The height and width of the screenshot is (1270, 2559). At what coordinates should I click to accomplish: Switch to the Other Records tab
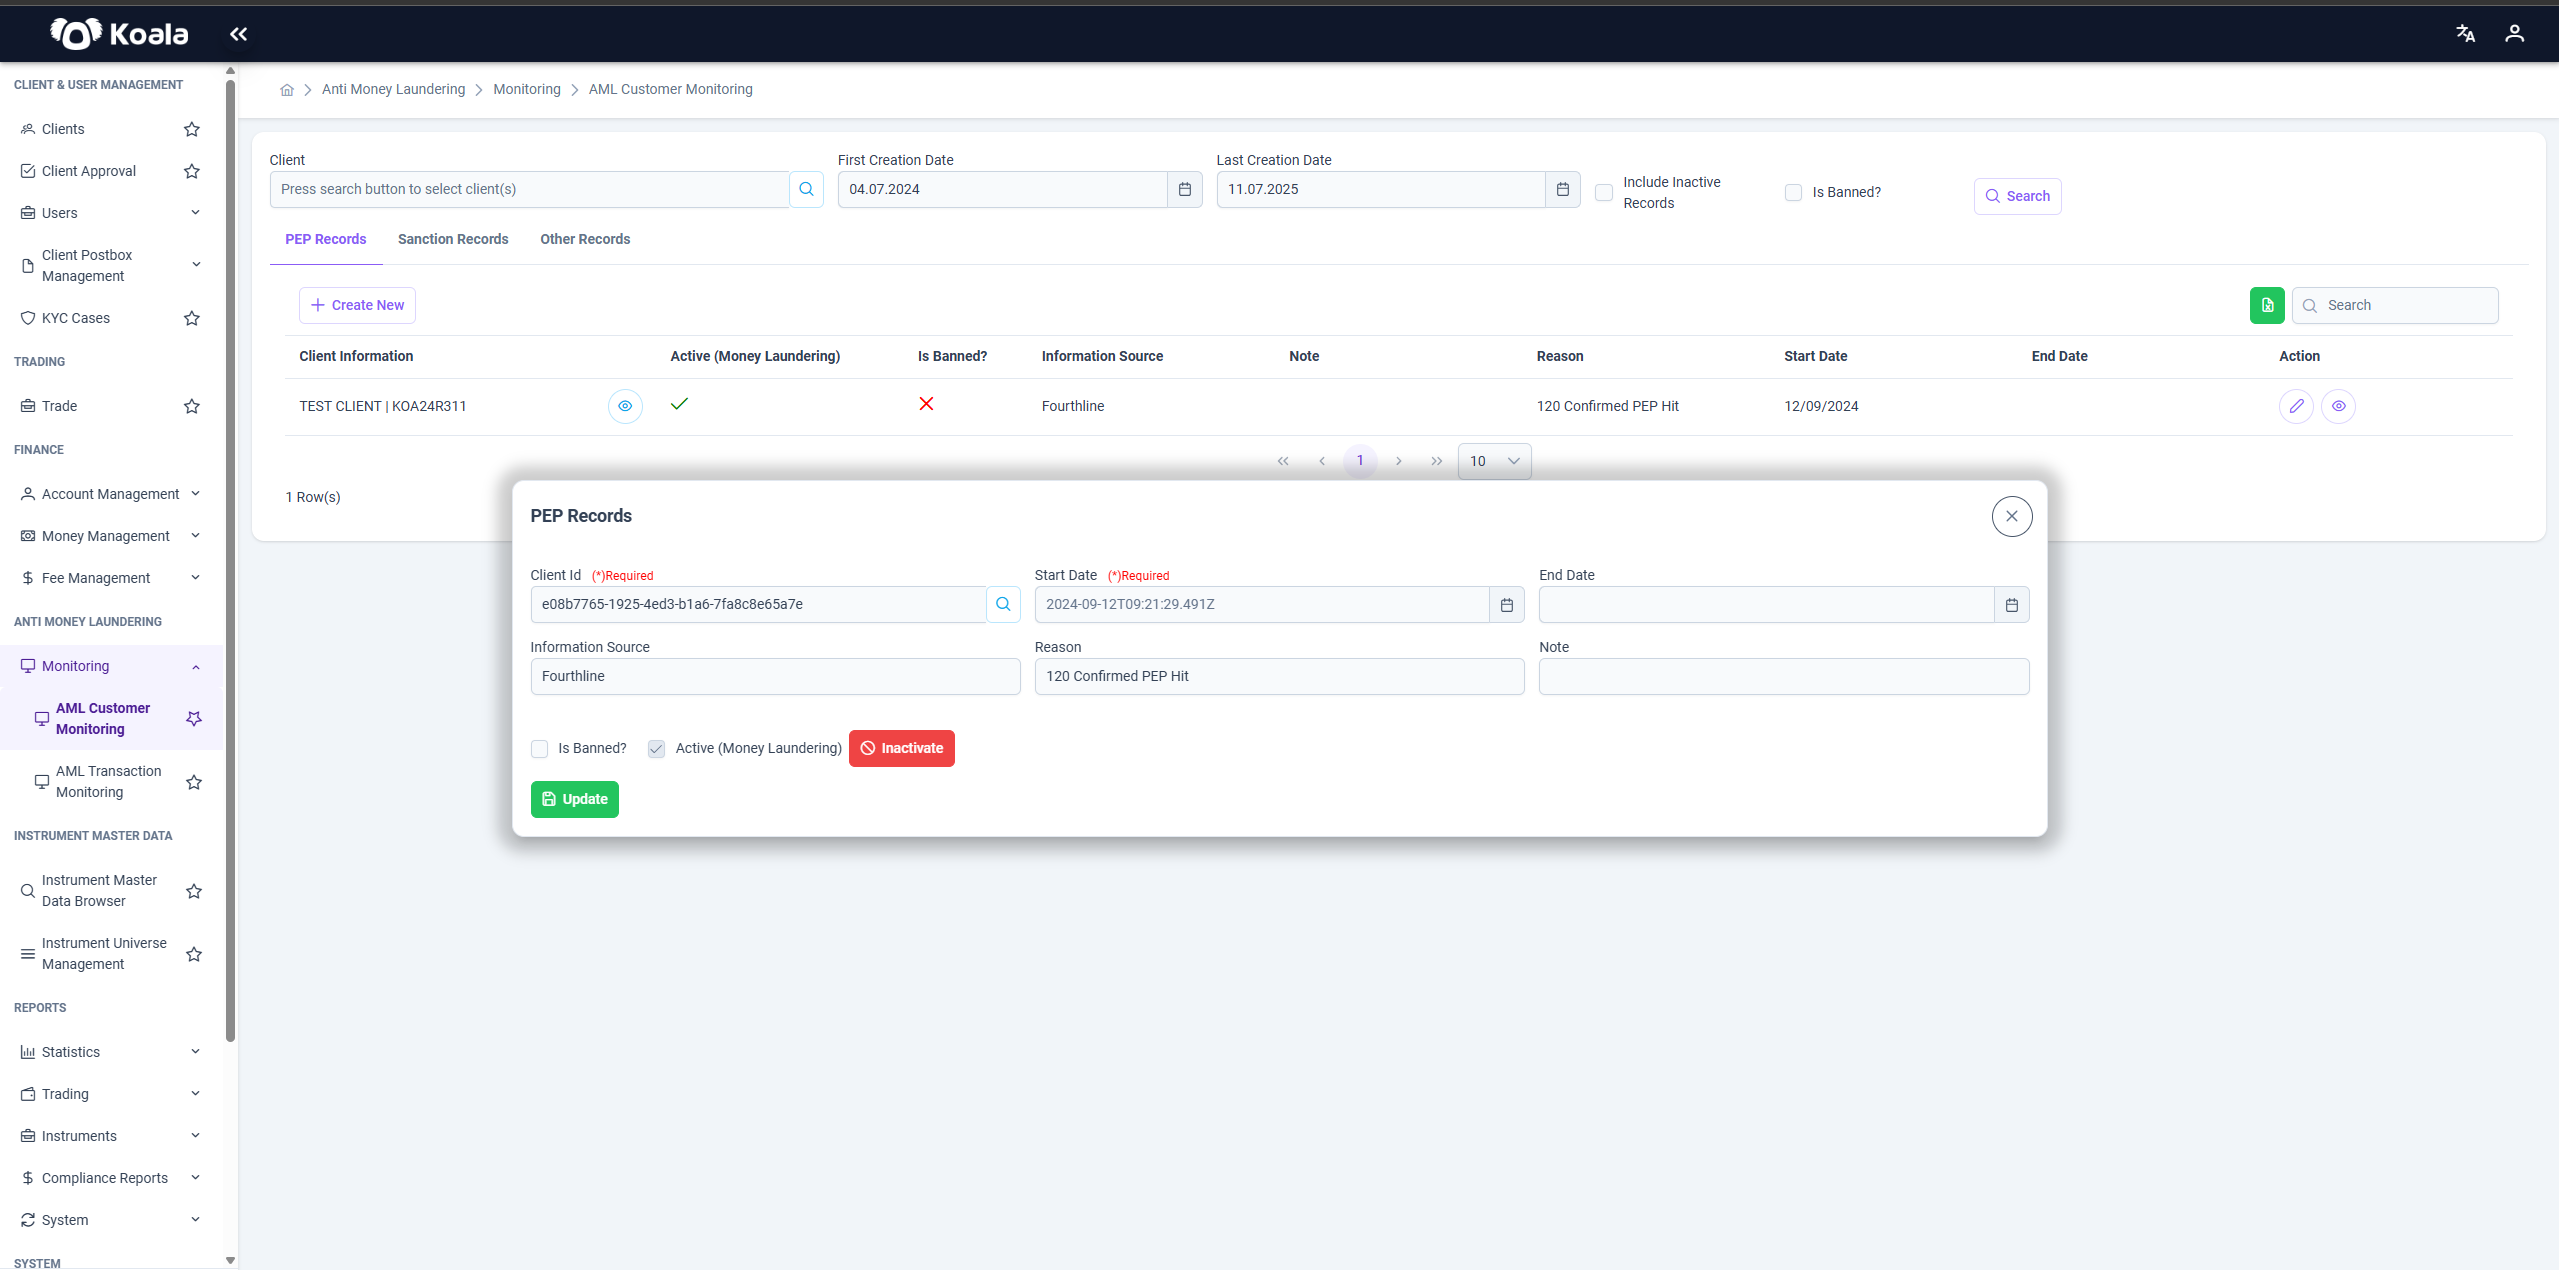[x=585, y=240]
